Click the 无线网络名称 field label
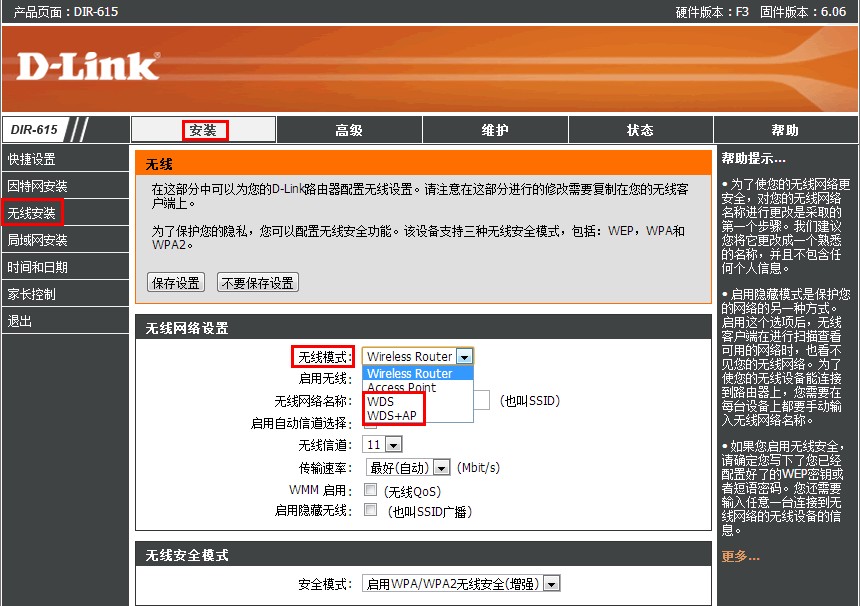Viewport: 860px width, 606px height. pos(313,401)
